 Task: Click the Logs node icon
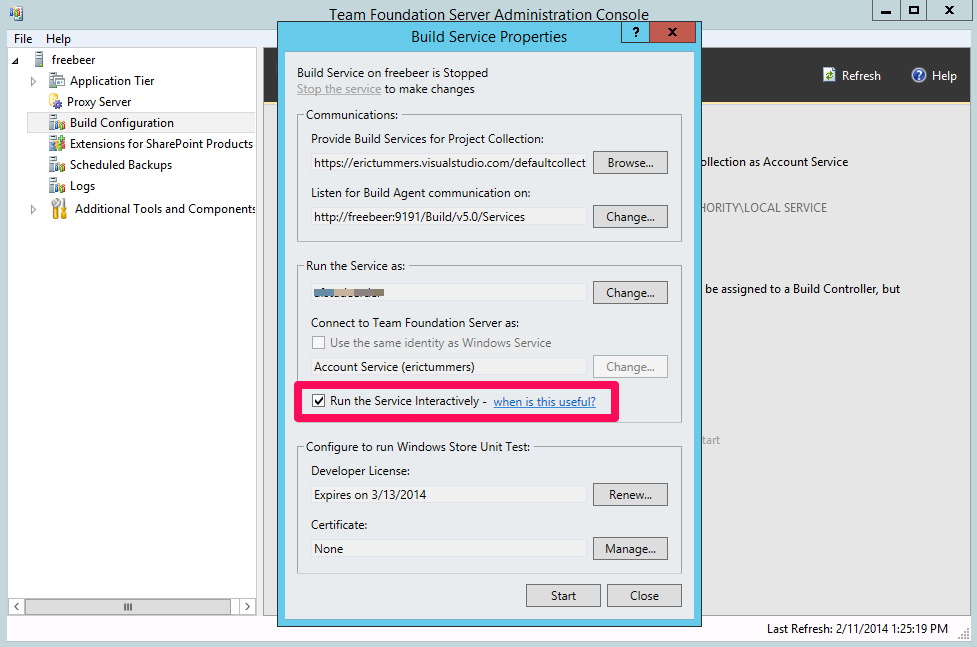pos(57,186)
